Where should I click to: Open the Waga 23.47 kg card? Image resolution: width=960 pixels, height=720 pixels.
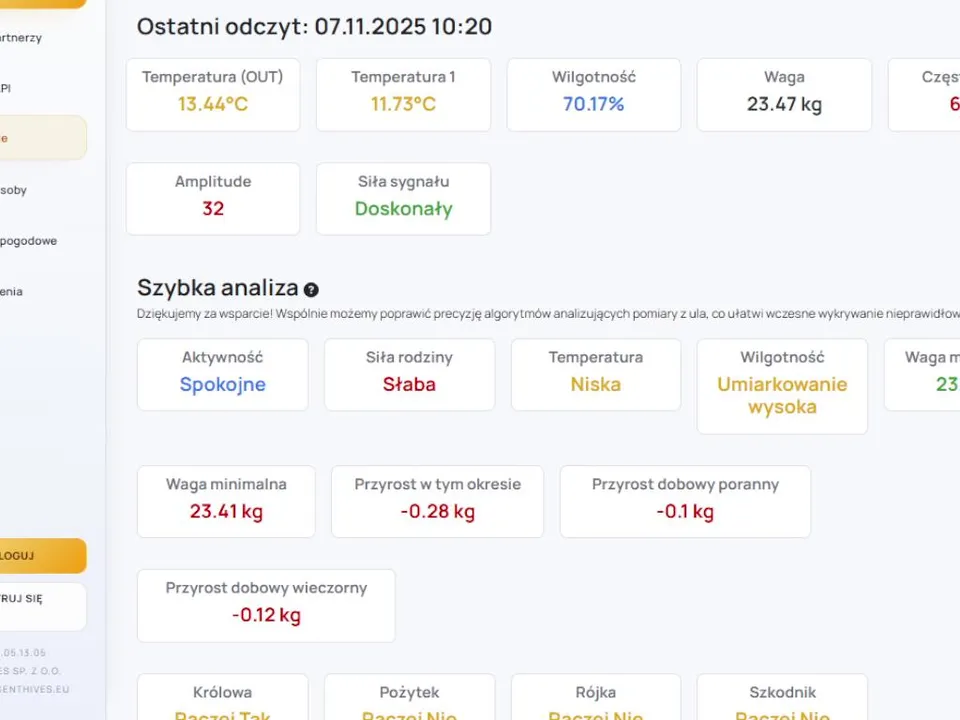click(784, 94)
